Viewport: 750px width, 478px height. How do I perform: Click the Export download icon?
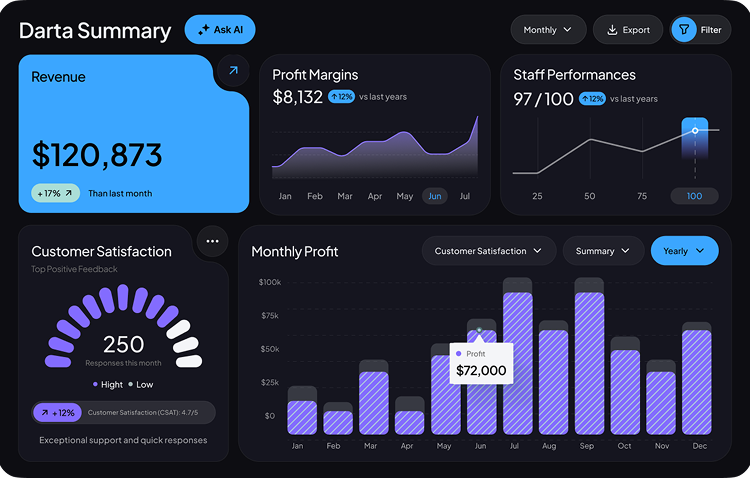pos(612,30)
